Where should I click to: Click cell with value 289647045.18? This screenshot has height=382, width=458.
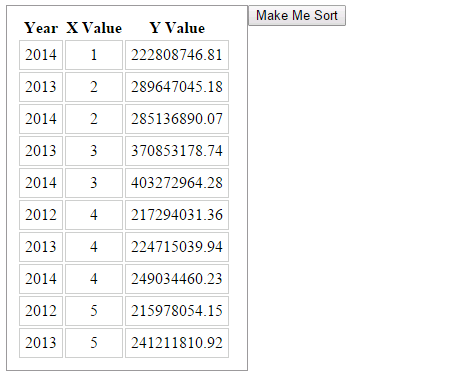[177, 87]
